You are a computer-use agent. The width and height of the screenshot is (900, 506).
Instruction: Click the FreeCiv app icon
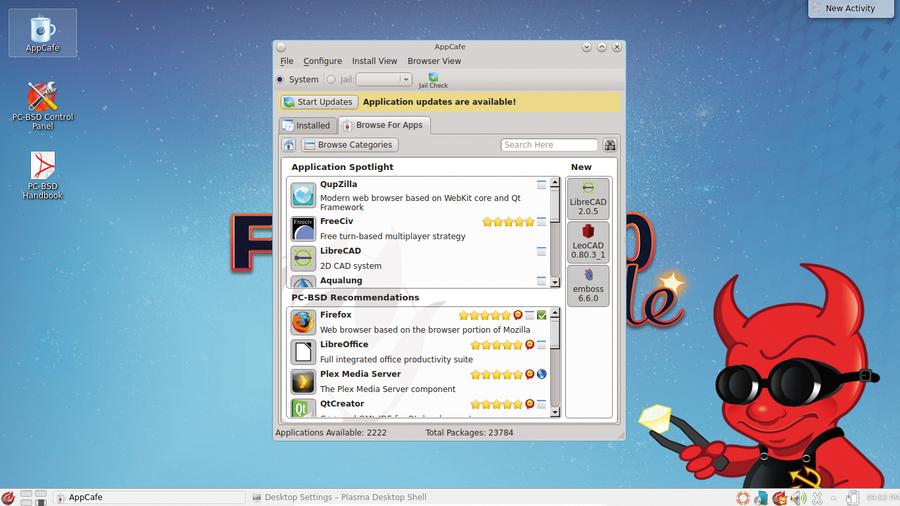click(302, 228)
